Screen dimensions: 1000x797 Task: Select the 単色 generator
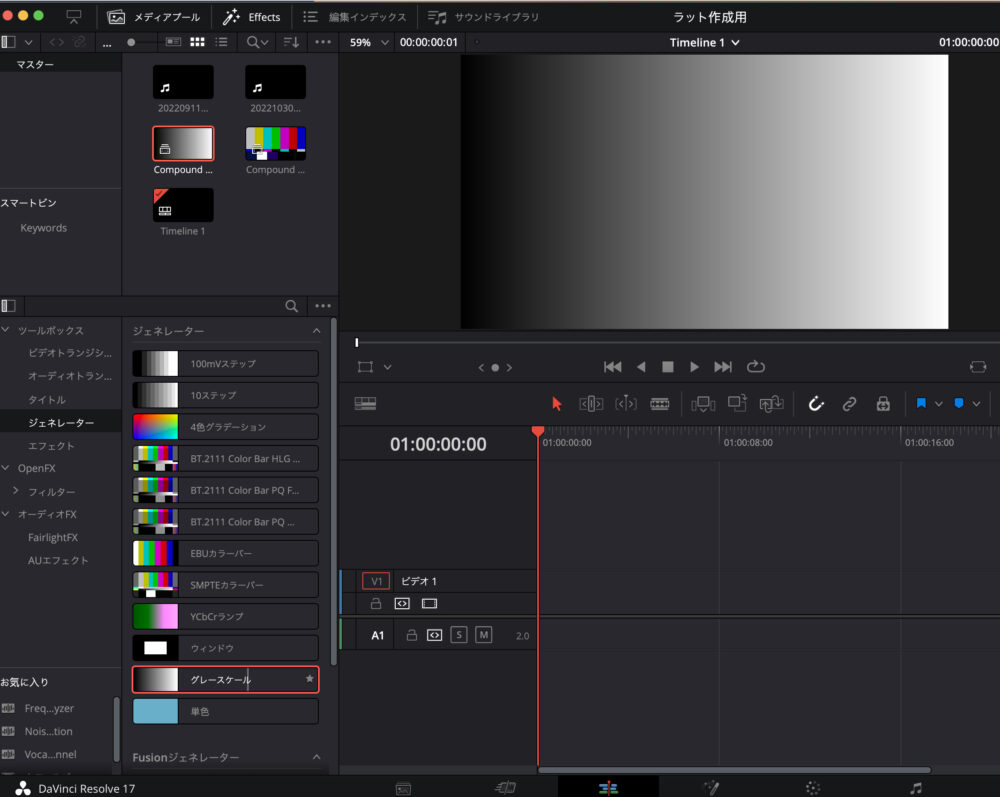tap(225, 711)
